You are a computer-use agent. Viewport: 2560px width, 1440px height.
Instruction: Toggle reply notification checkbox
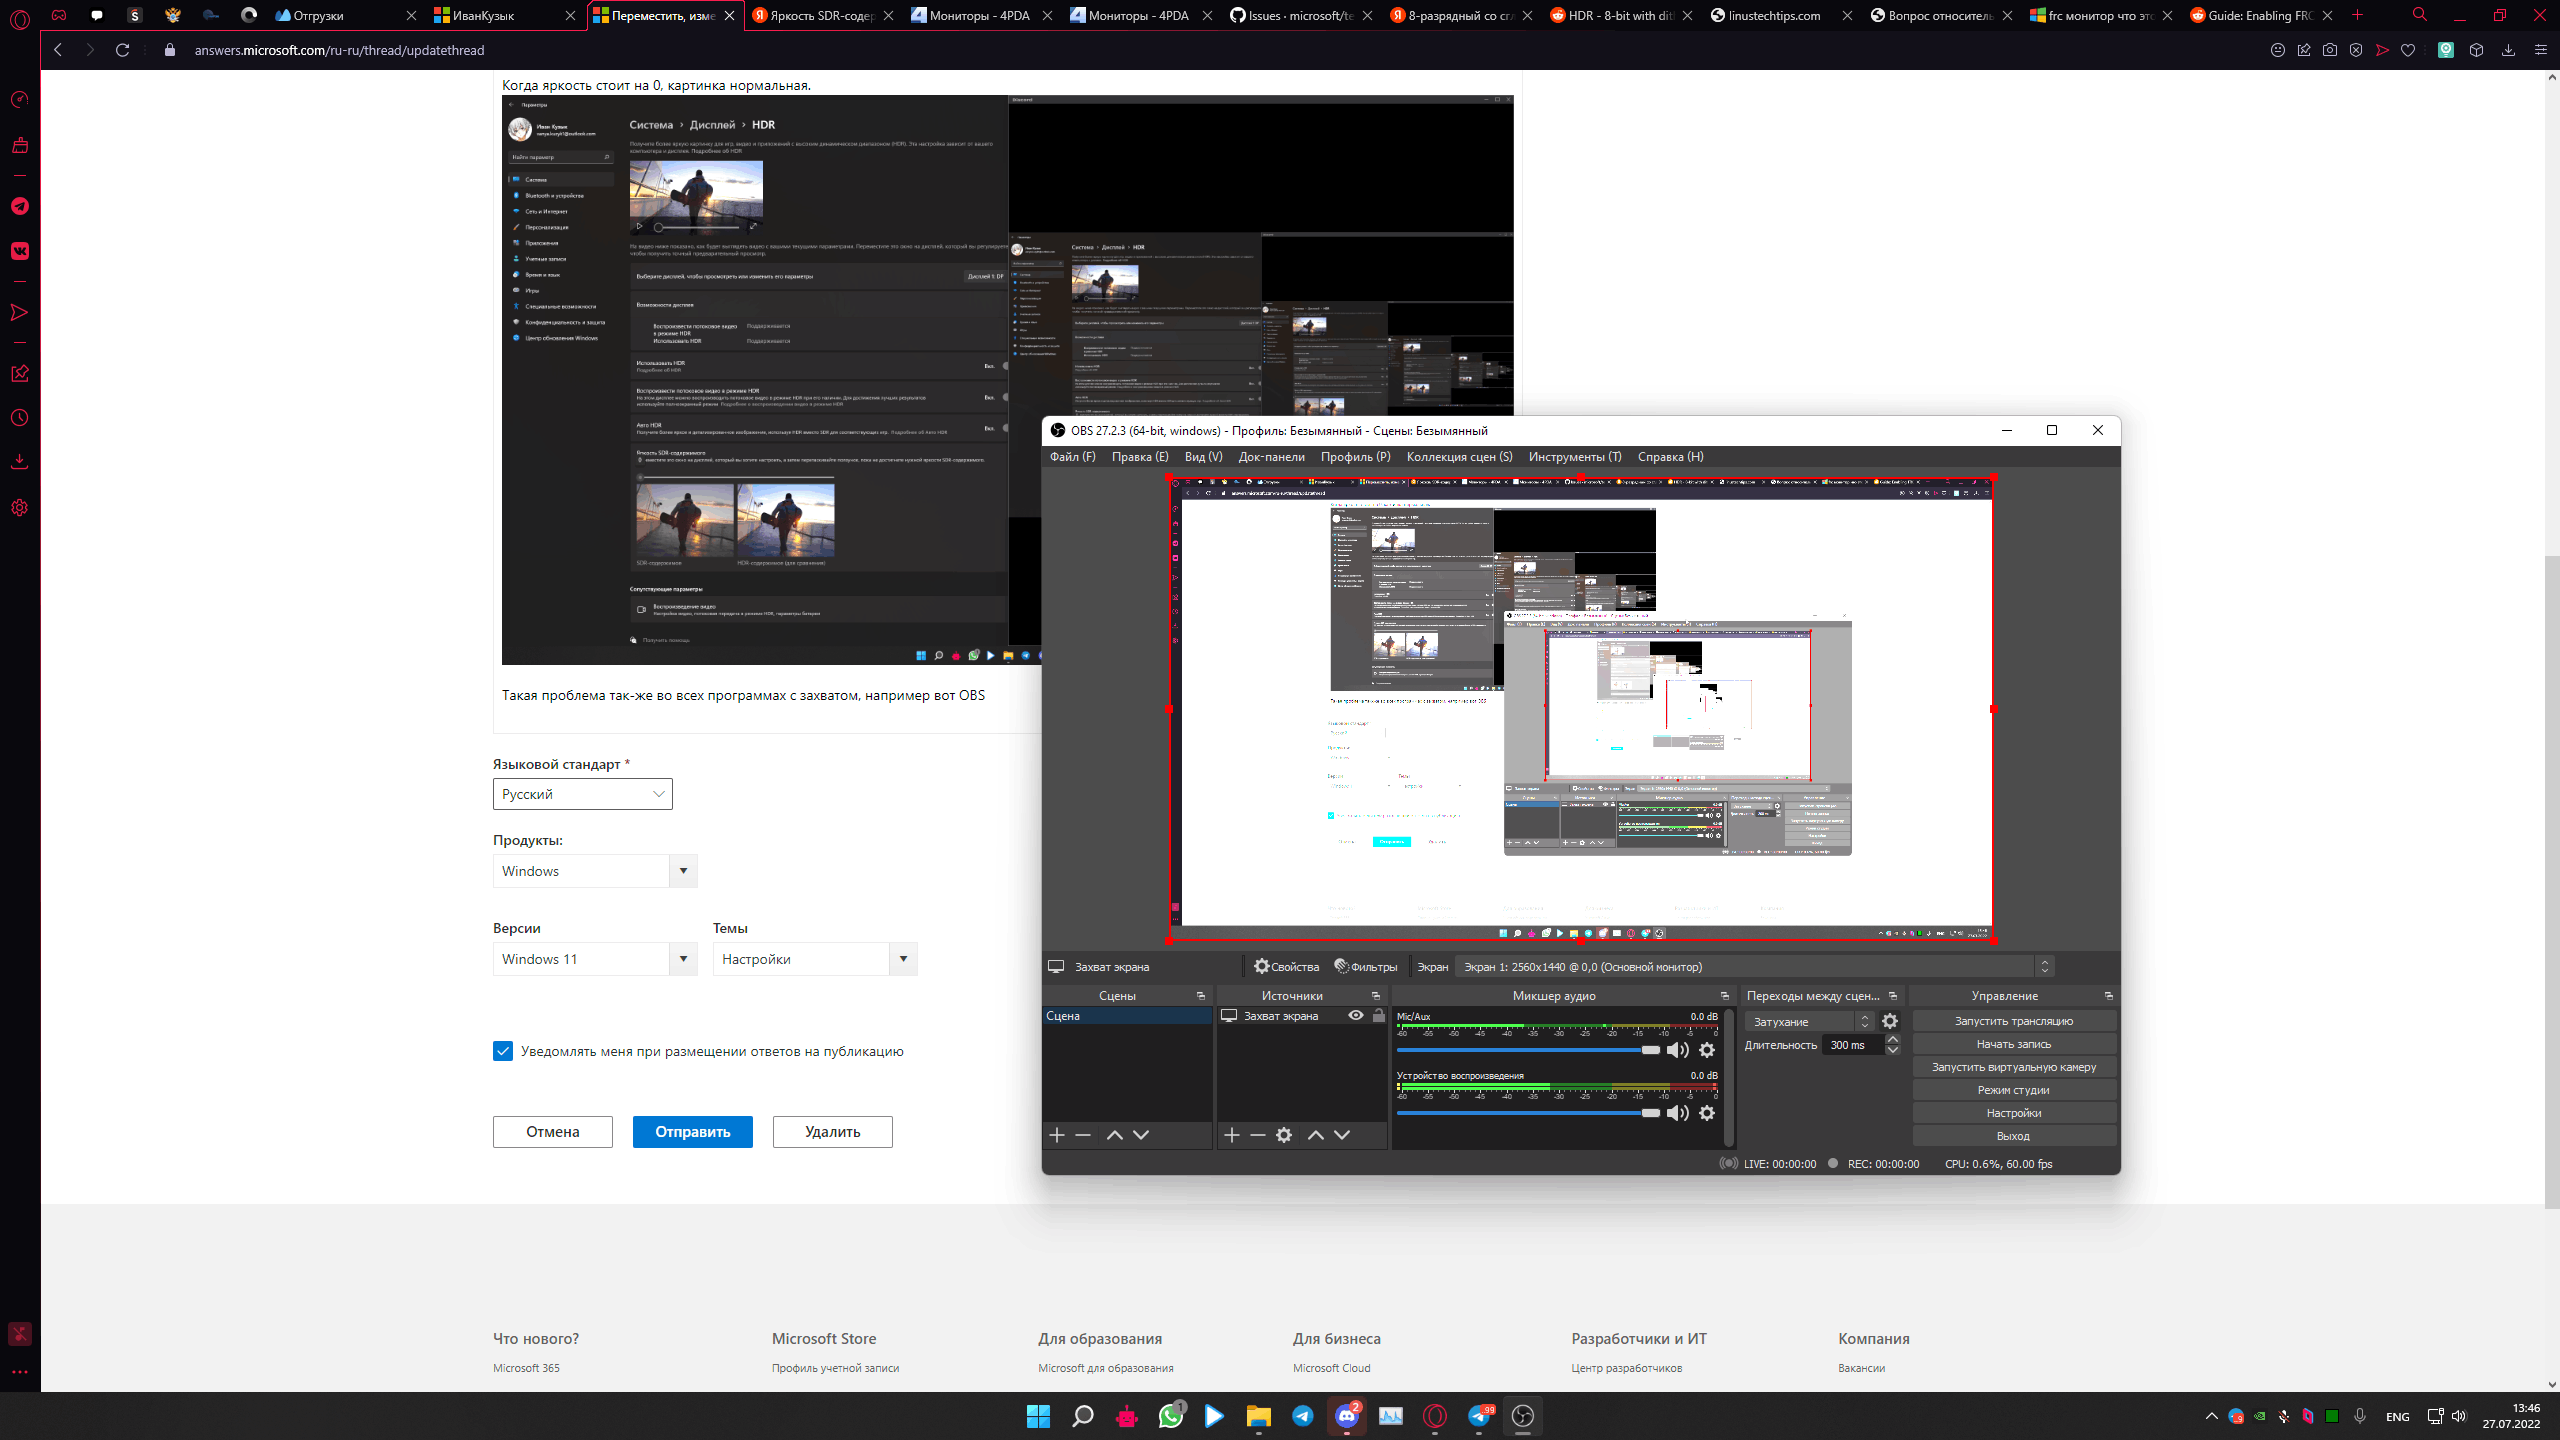point(503,1051)
